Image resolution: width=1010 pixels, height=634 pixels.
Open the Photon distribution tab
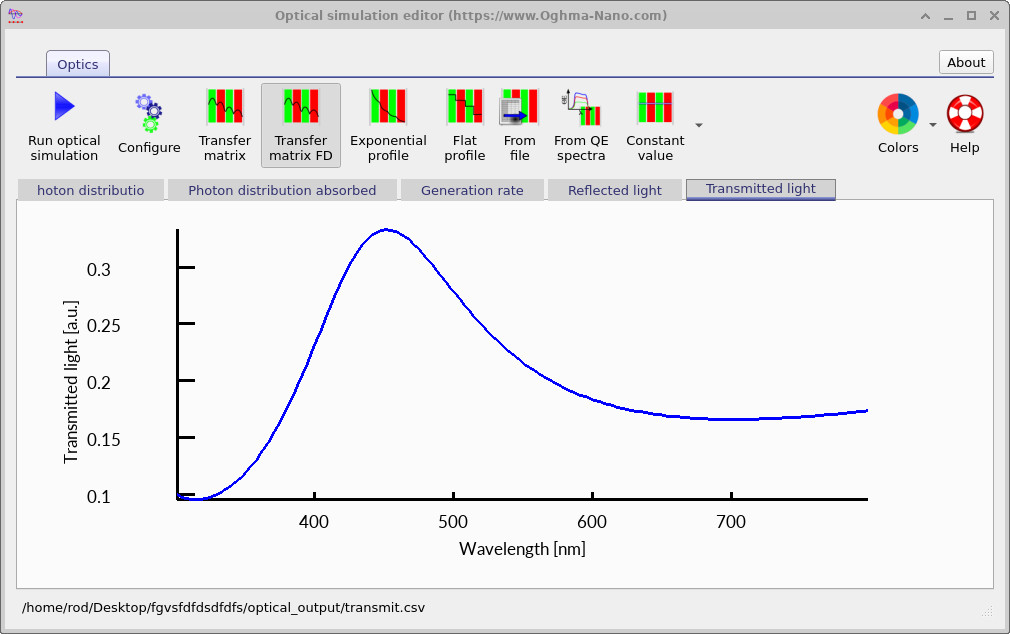[90, 191]
